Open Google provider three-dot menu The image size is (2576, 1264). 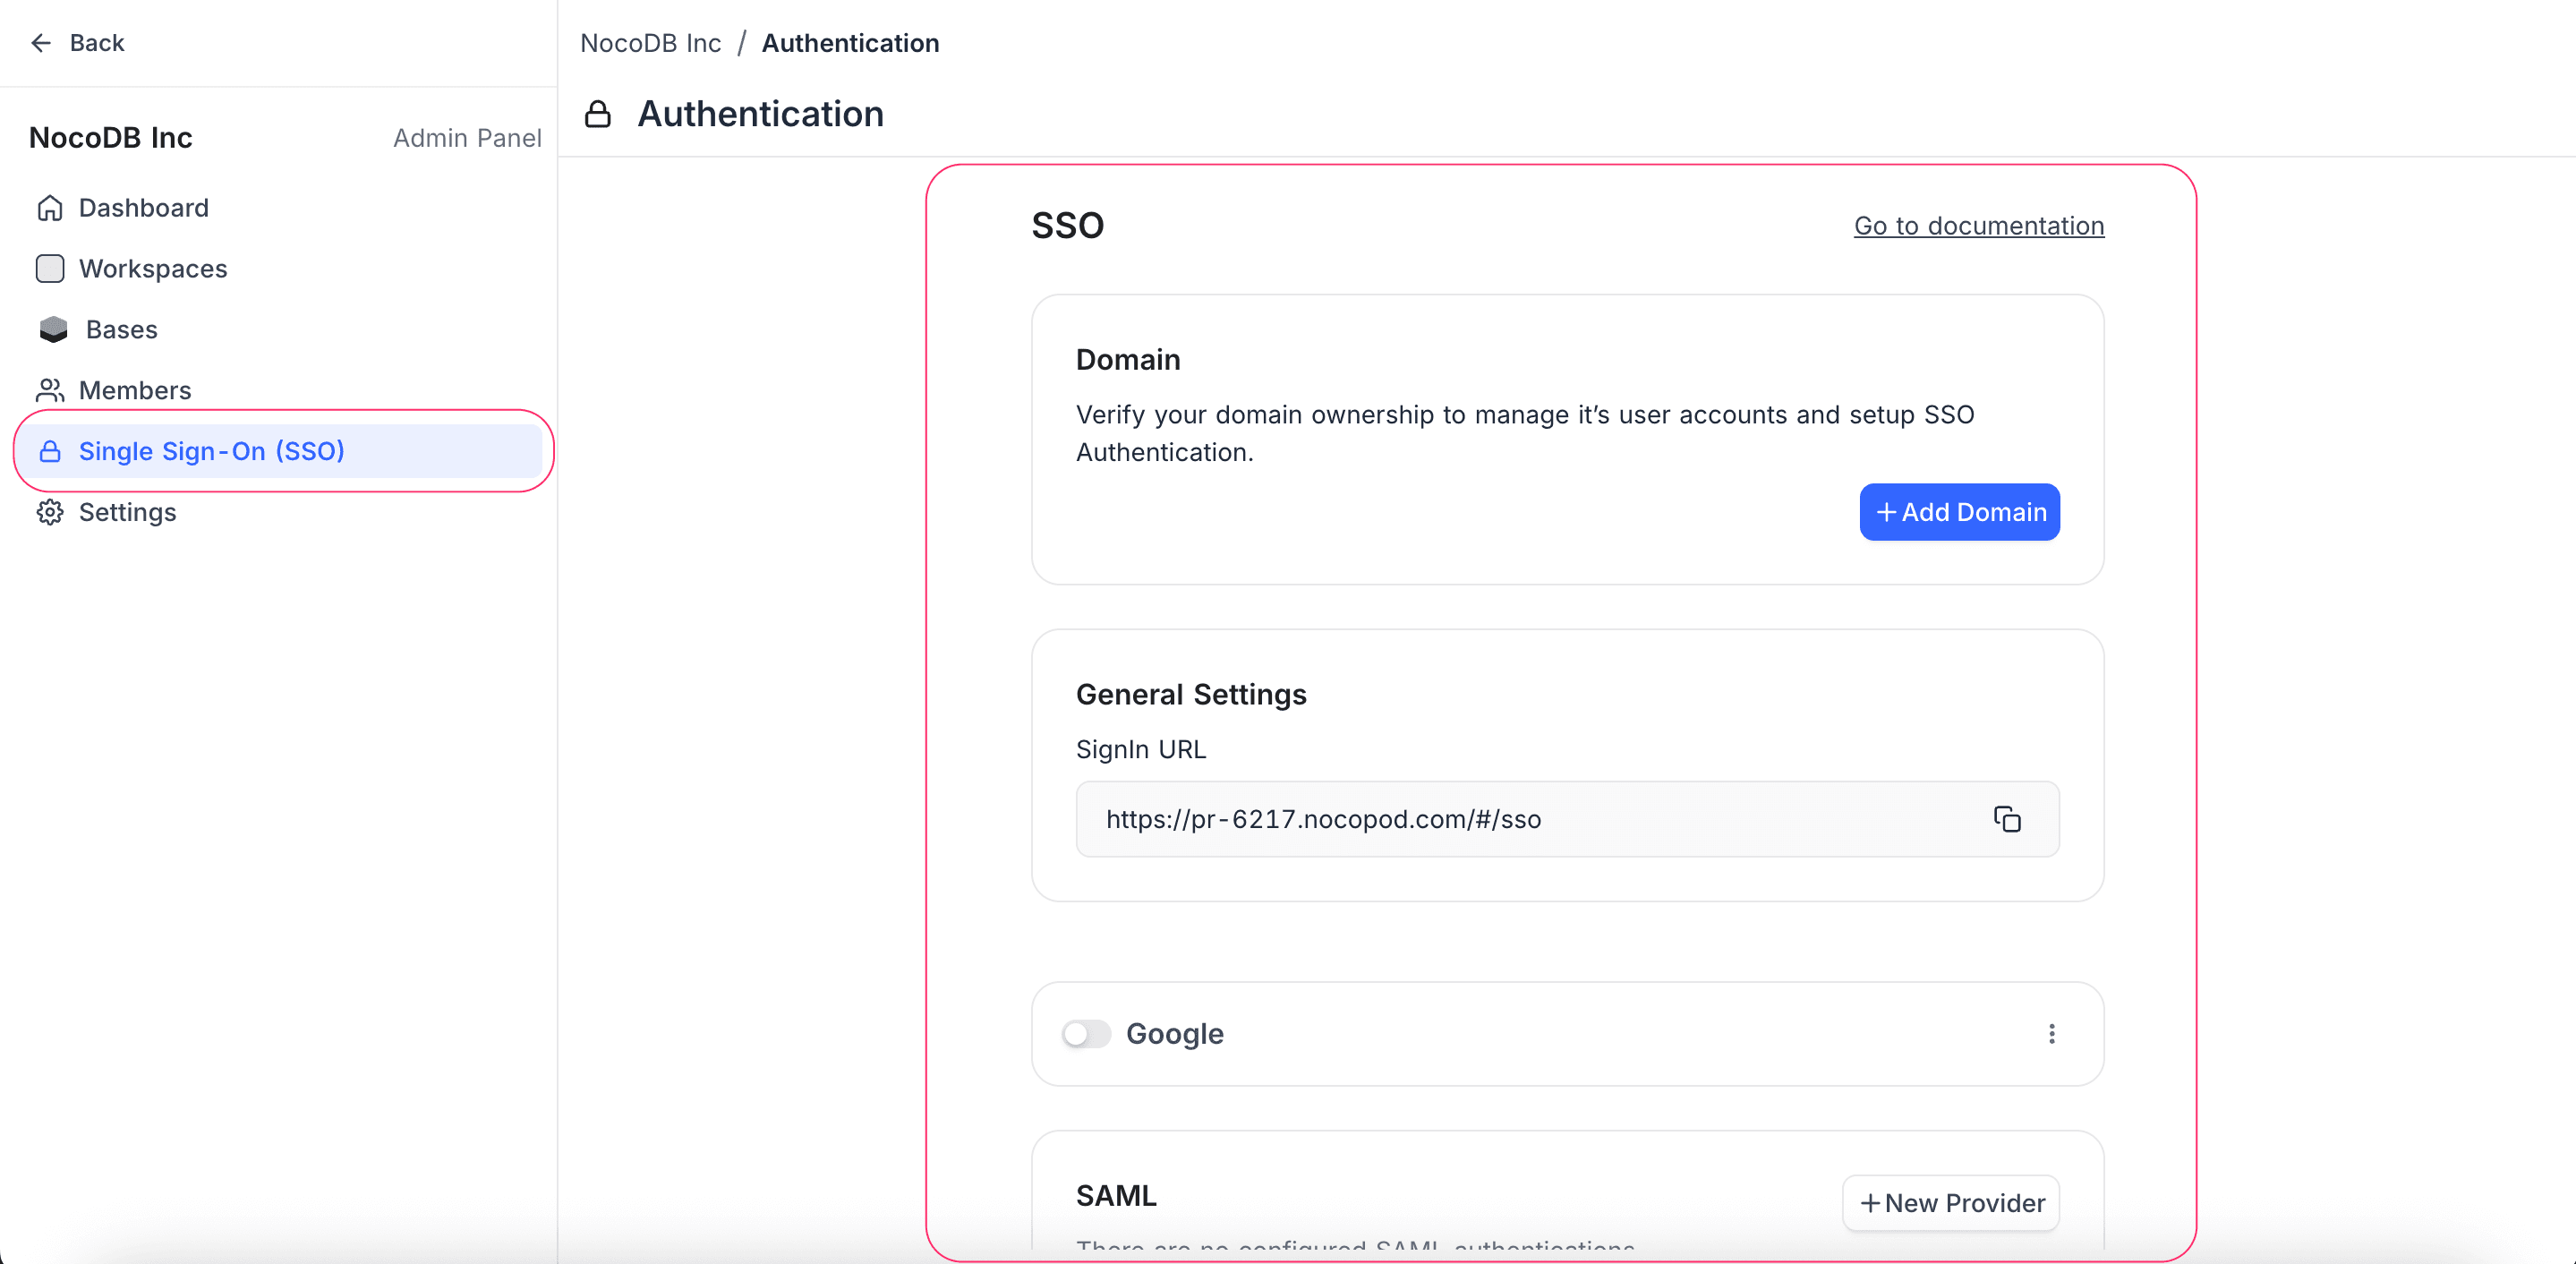(x=2051, y=1034)
